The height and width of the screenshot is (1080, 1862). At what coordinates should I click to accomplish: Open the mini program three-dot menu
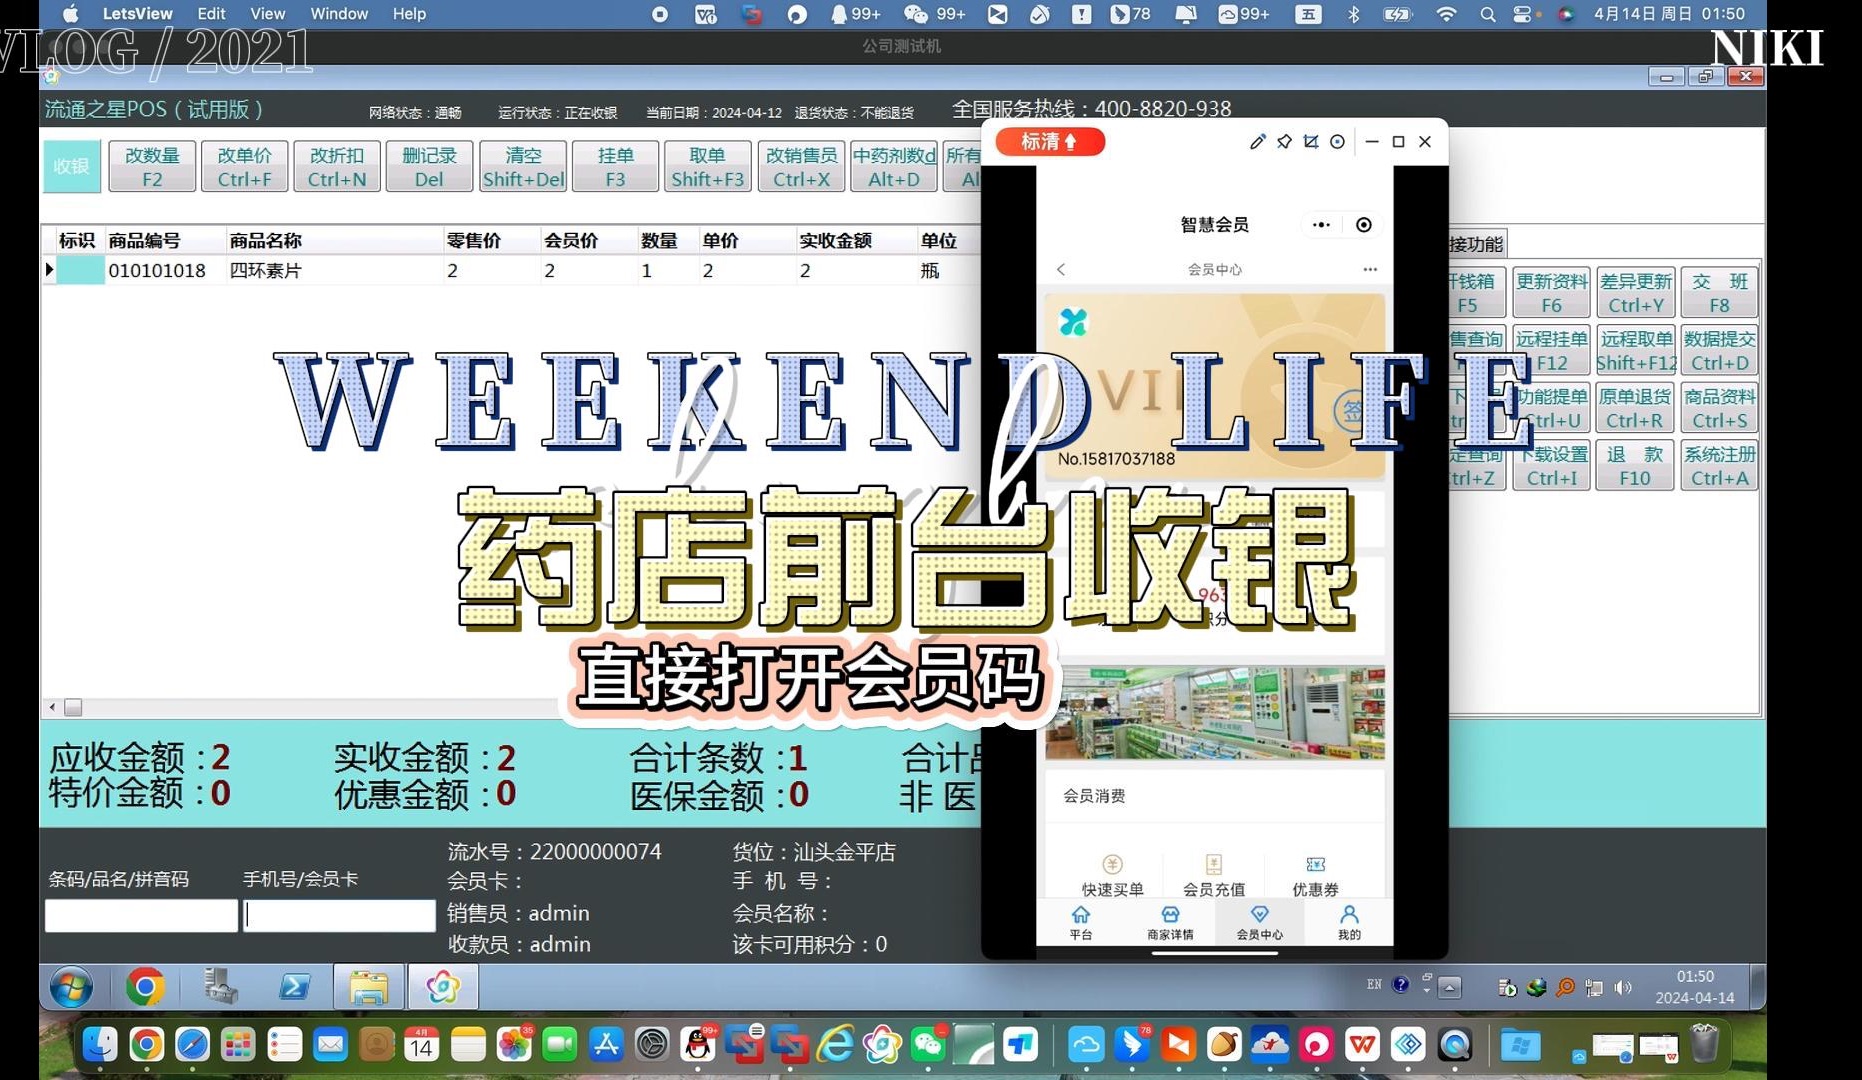coord(1321,225)
